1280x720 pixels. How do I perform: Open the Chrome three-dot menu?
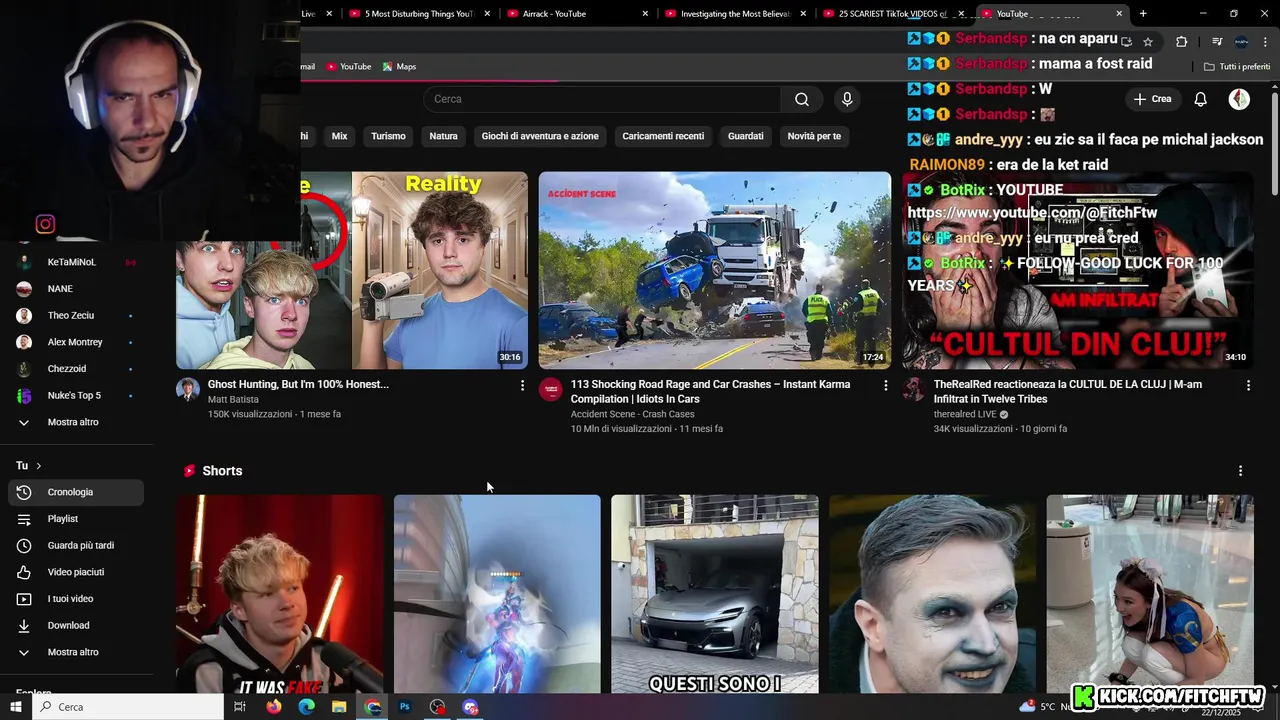tap(1265, 41)
